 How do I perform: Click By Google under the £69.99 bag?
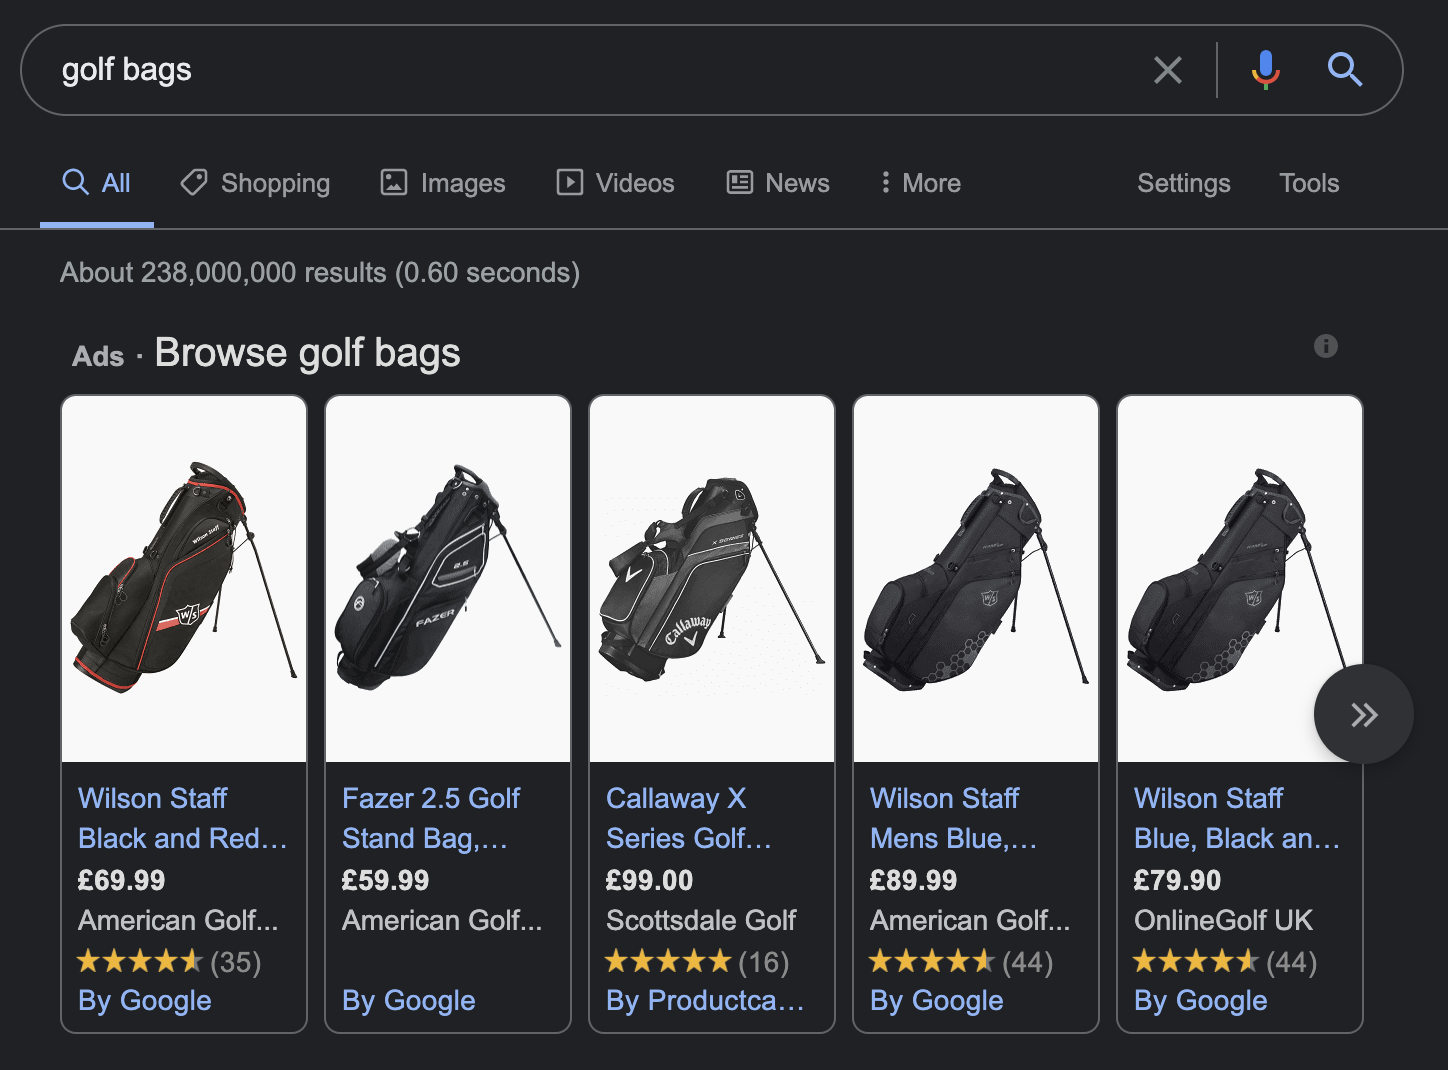click(x=145, y=1001)
